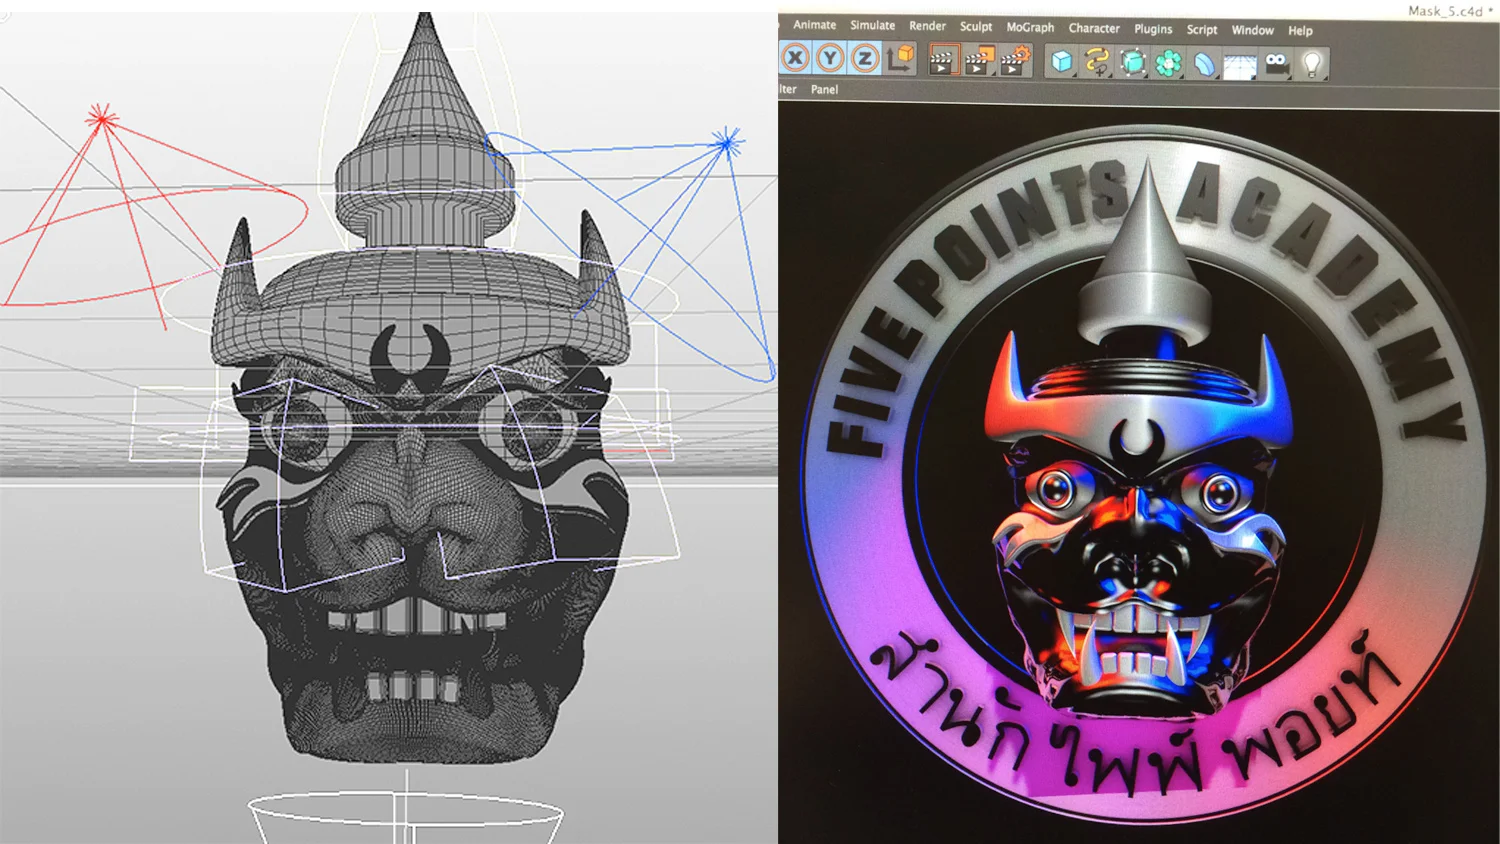Screen dimensions: 1500x844
Task: Select the spline pen tool icon
Action: tap(1097, 63)
